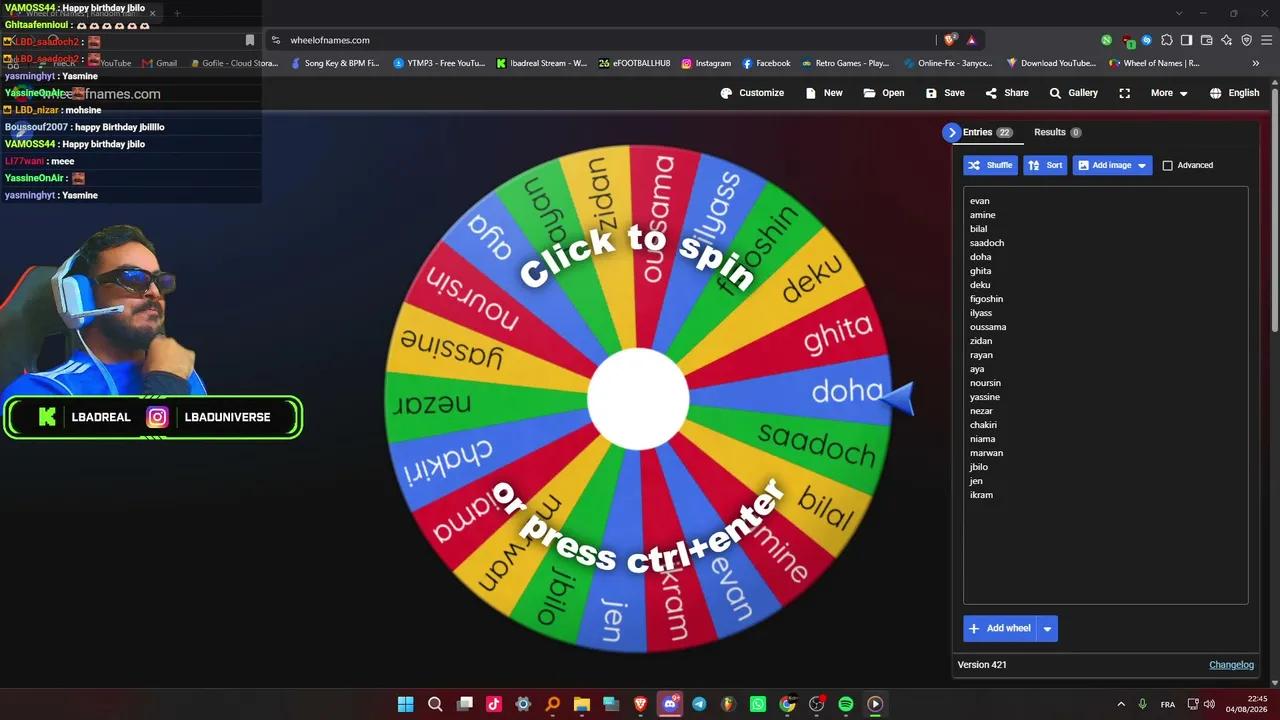Click the entry 'ikram' in the list

pyautogui.click(x=981, y=495)
